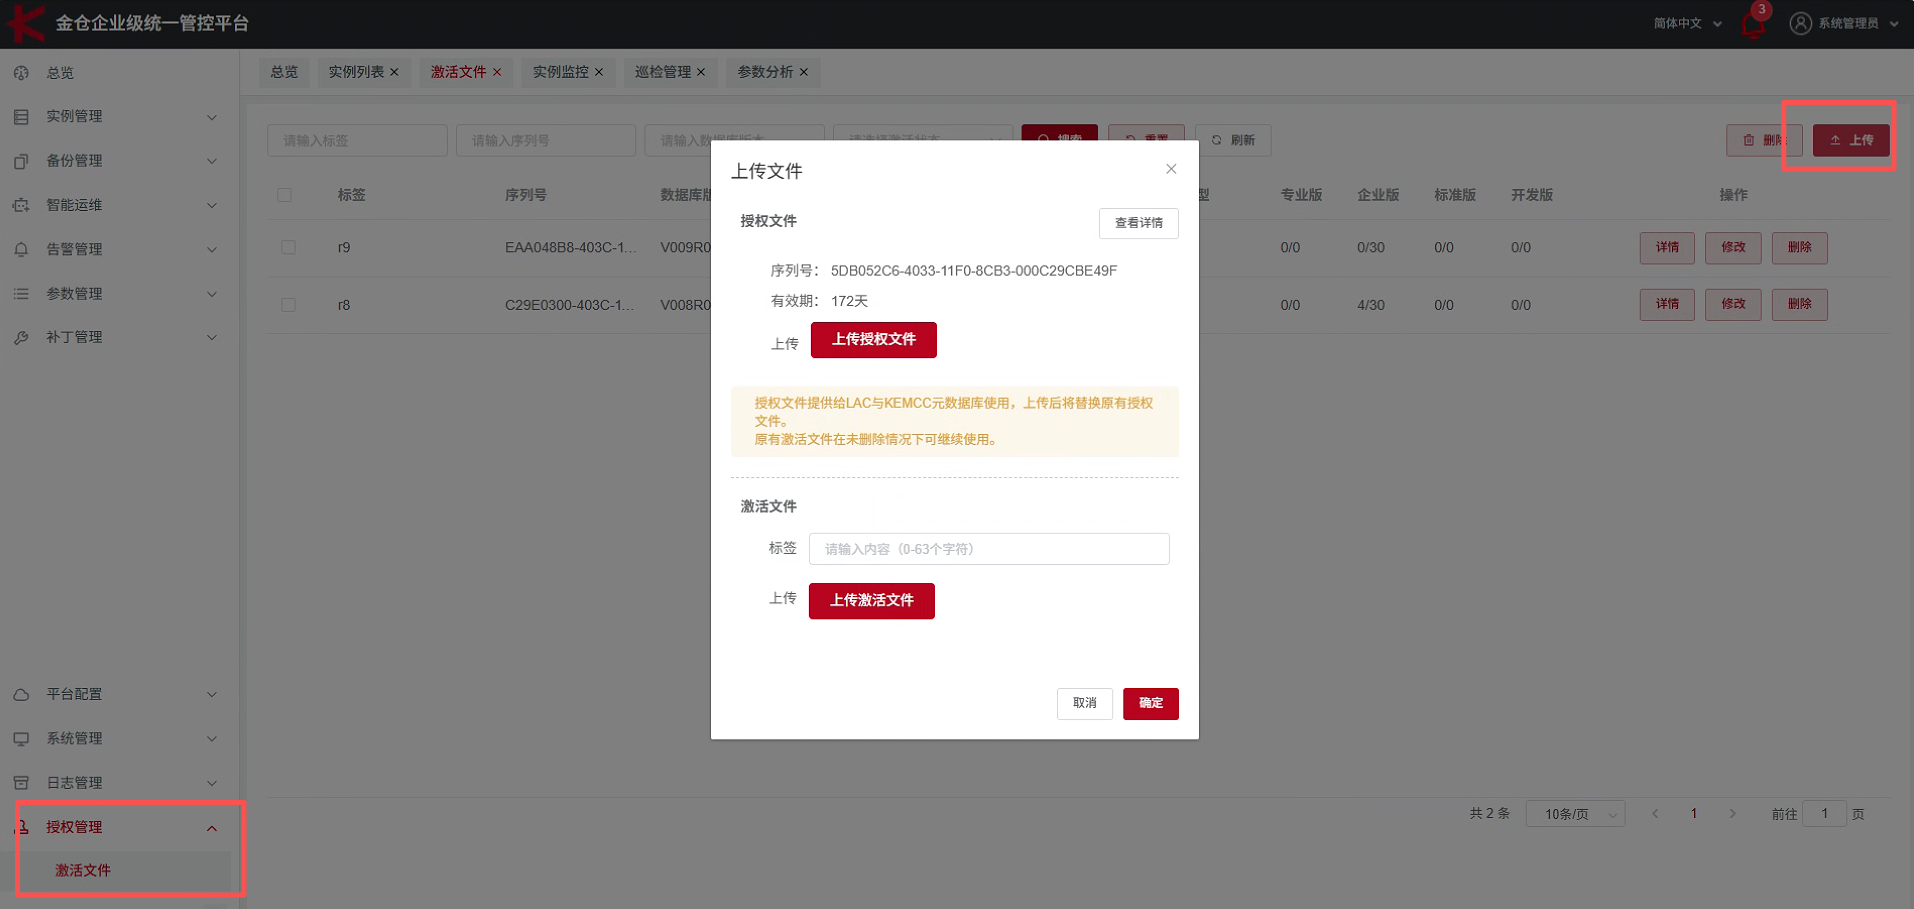1914x909 pixels.
Task: Open the 10条/页 page size dropdown
Action: pos(1575,814)
